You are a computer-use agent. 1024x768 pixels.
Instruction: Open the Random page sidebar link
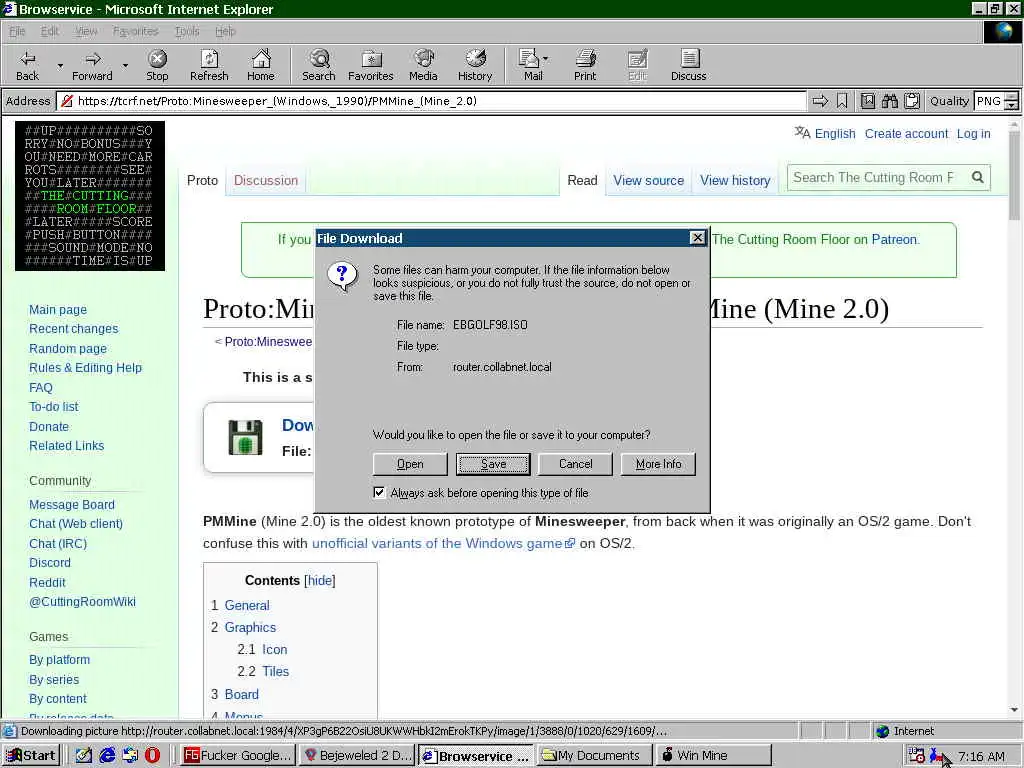(68, 349)
